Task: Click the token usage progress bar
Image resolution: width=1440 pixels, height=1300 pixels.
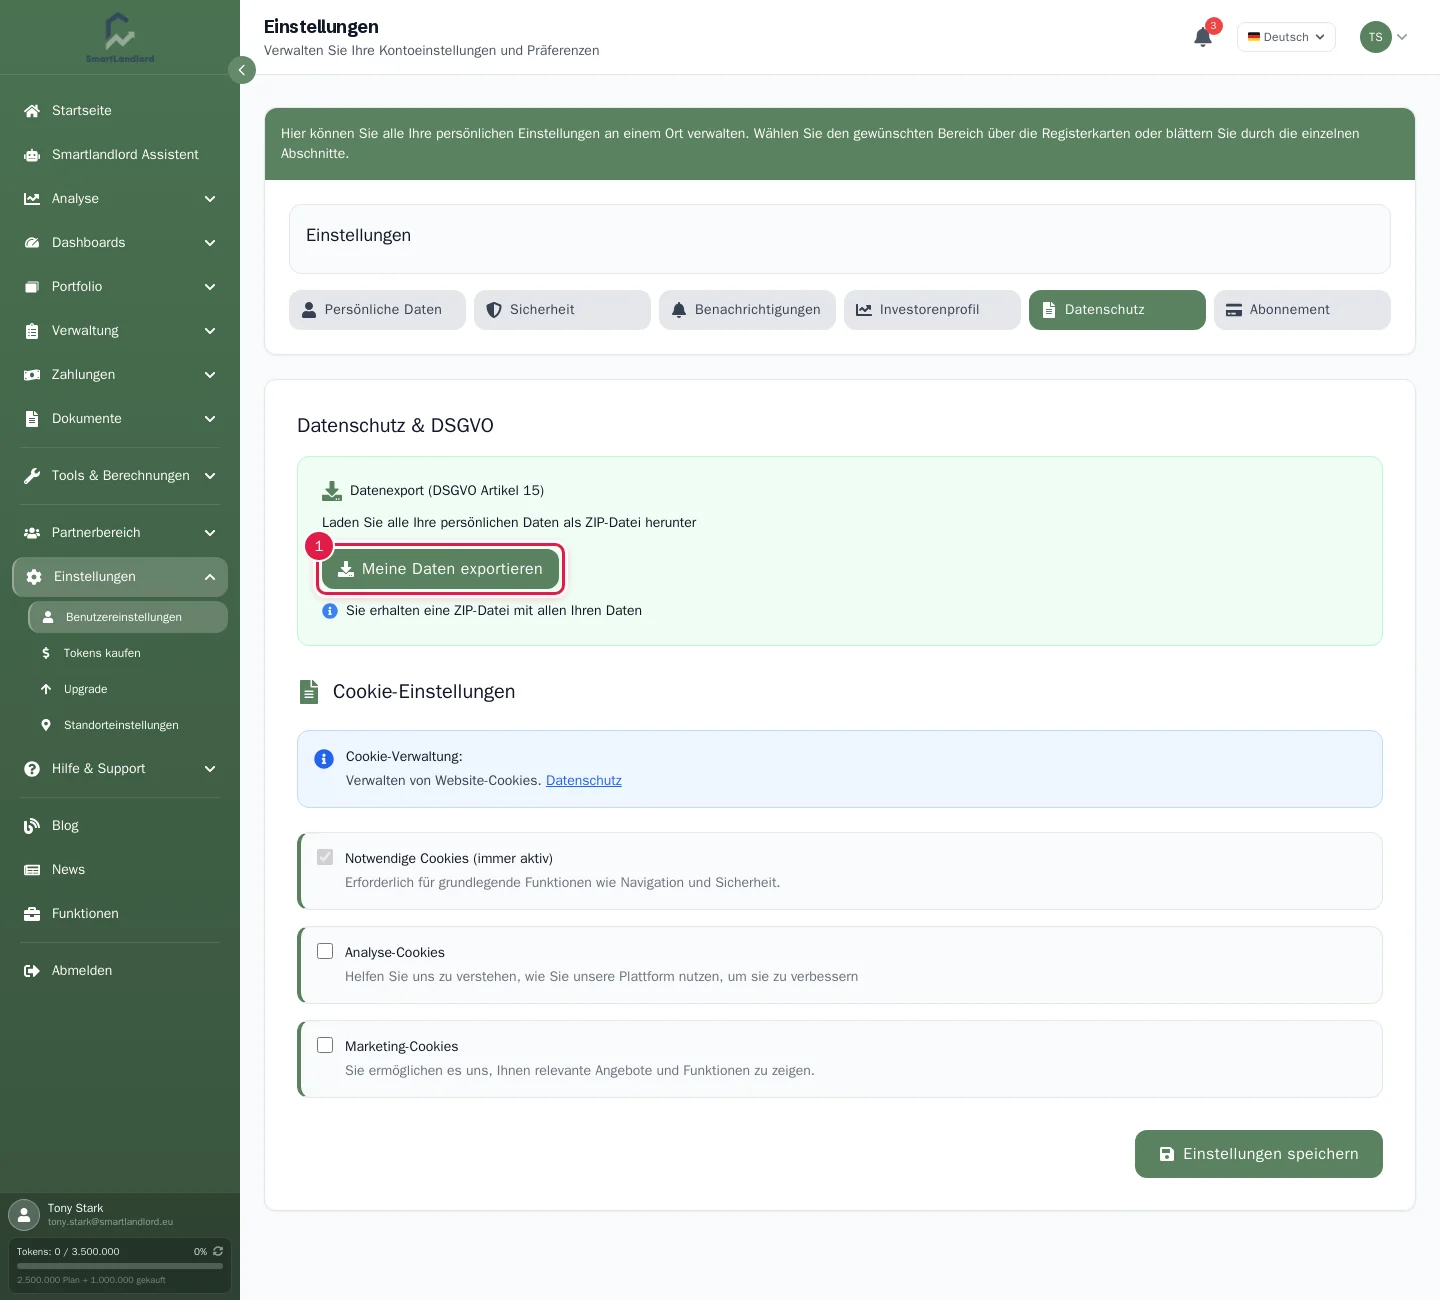Action: (120, 1266)
